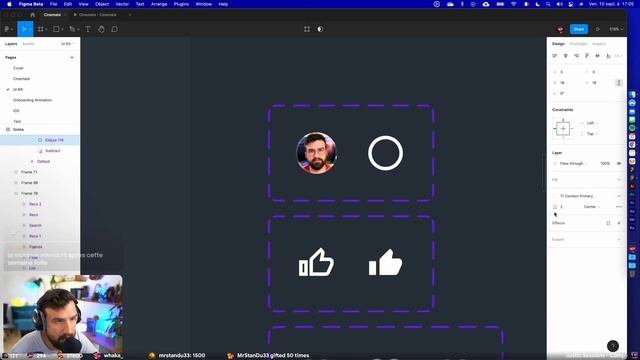640x360 pixels.
Task: Toggle the constrain proportions icon
Action: click(x=619, y=83)
